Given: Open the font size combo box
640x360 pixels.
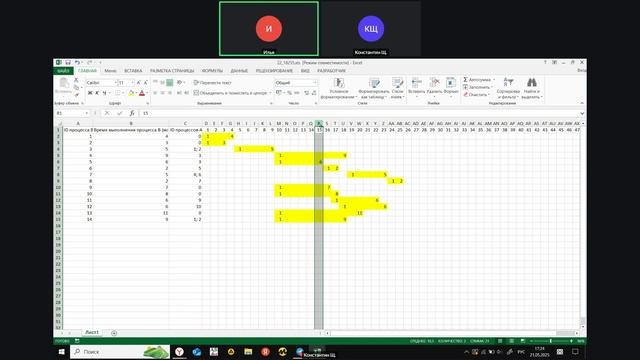Looking at the screenshot, I should pyautogui.click(x=126, y=82).
